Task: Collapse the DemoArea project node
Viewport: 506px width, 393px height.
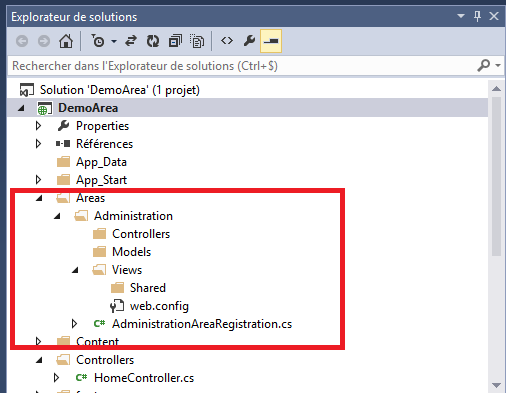Action: [x=21, y=108]
